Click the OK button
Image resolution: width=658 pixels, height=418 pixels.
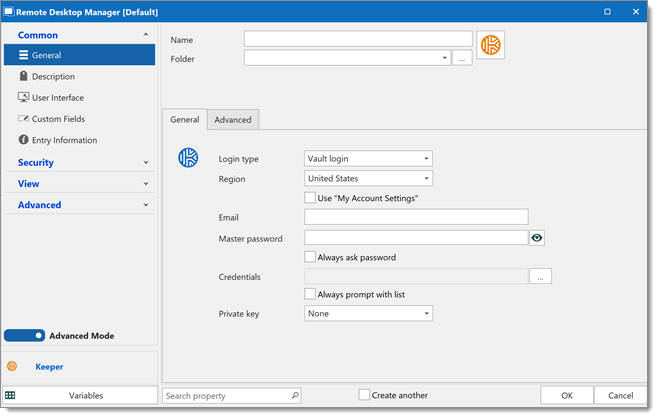567,395
